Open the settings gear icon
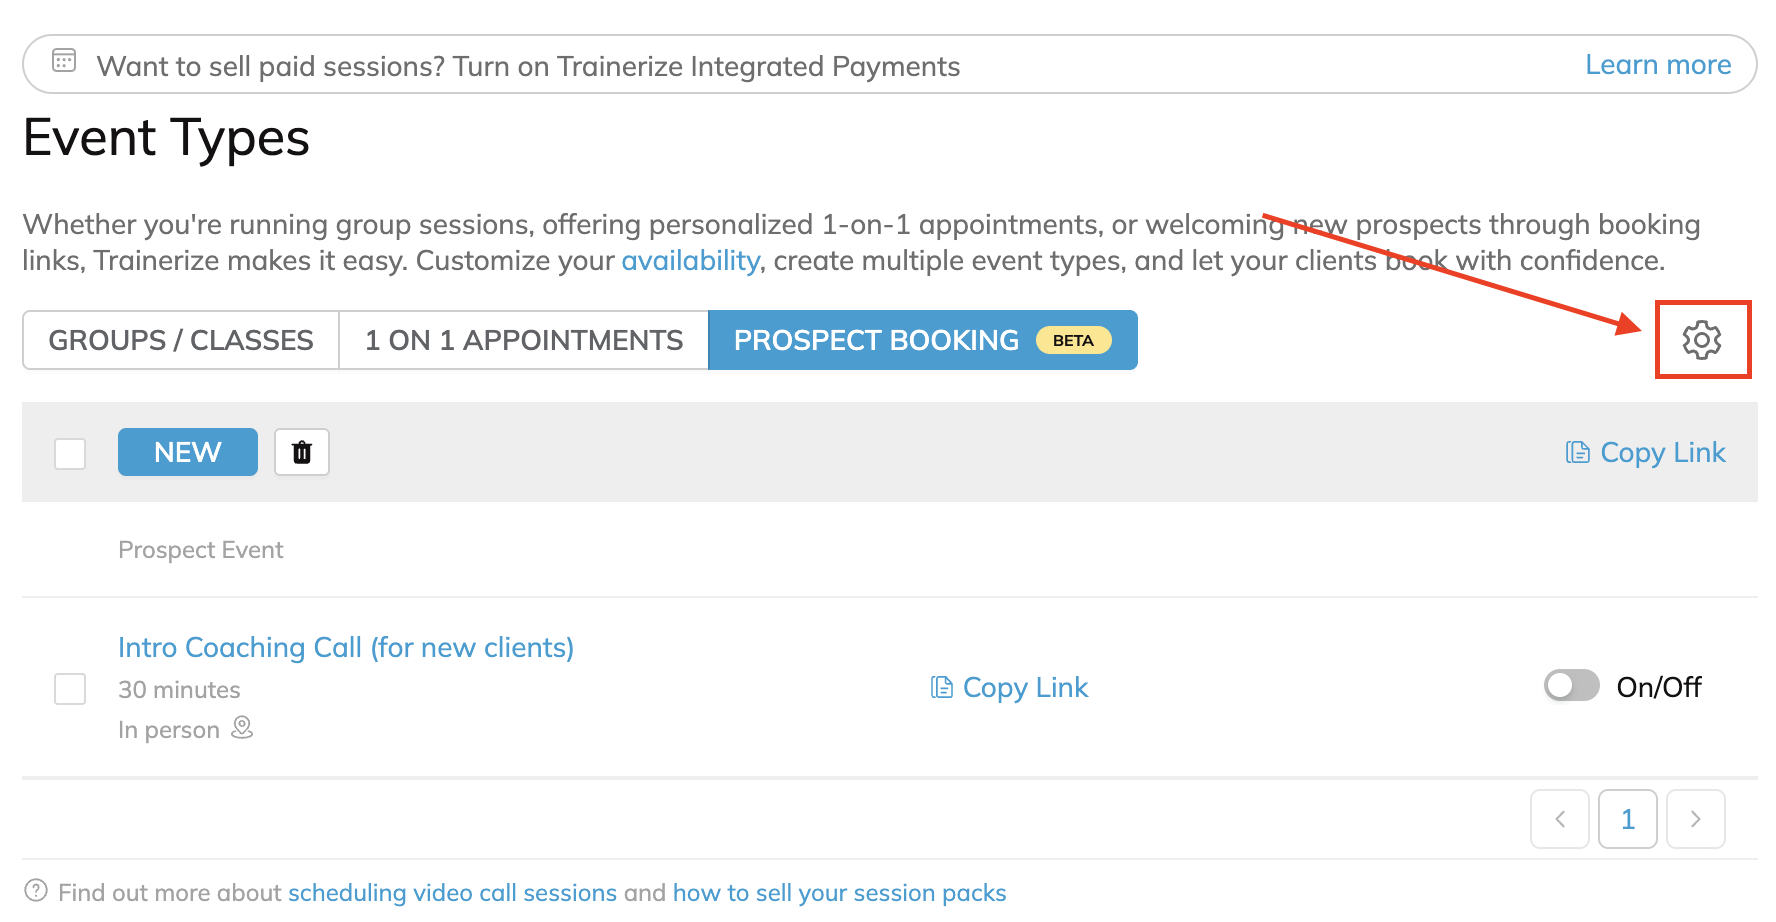The height and width of the screenshot is (922, 1776). [x=1702, y=340]
